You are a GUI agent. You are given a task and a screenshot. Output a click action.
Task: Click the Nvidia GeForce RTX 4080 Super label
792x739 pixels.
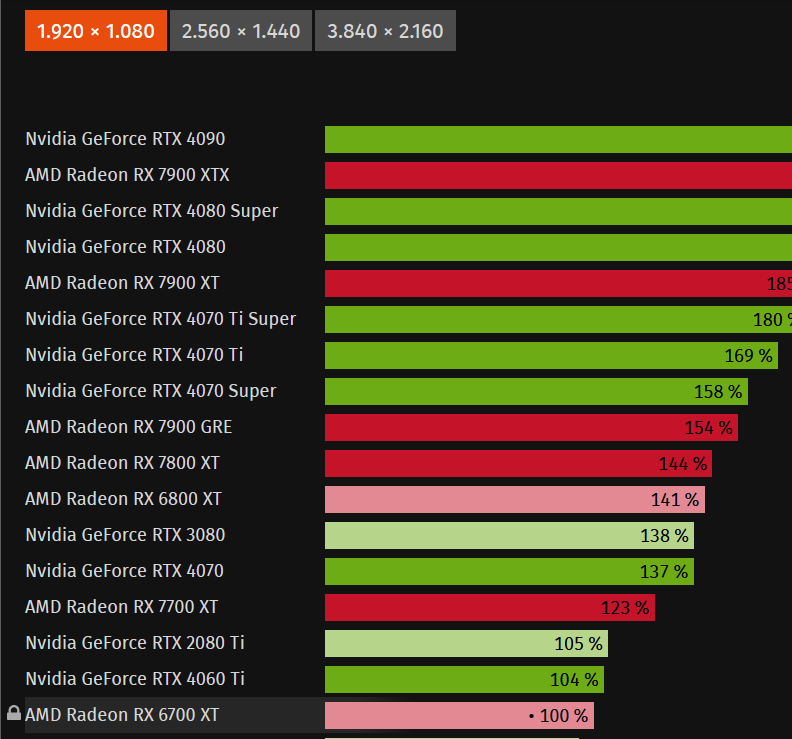pos(152,211)
